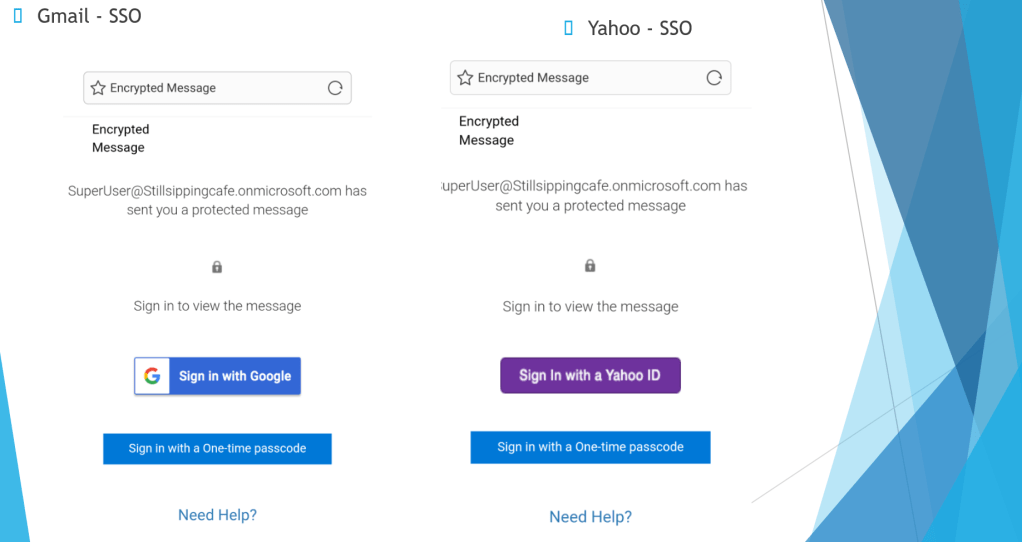Viewport: 1022px width, 542px height.
Task: Click the Google G logo icon
Action: pyautogui.click(x=153, y=376)
